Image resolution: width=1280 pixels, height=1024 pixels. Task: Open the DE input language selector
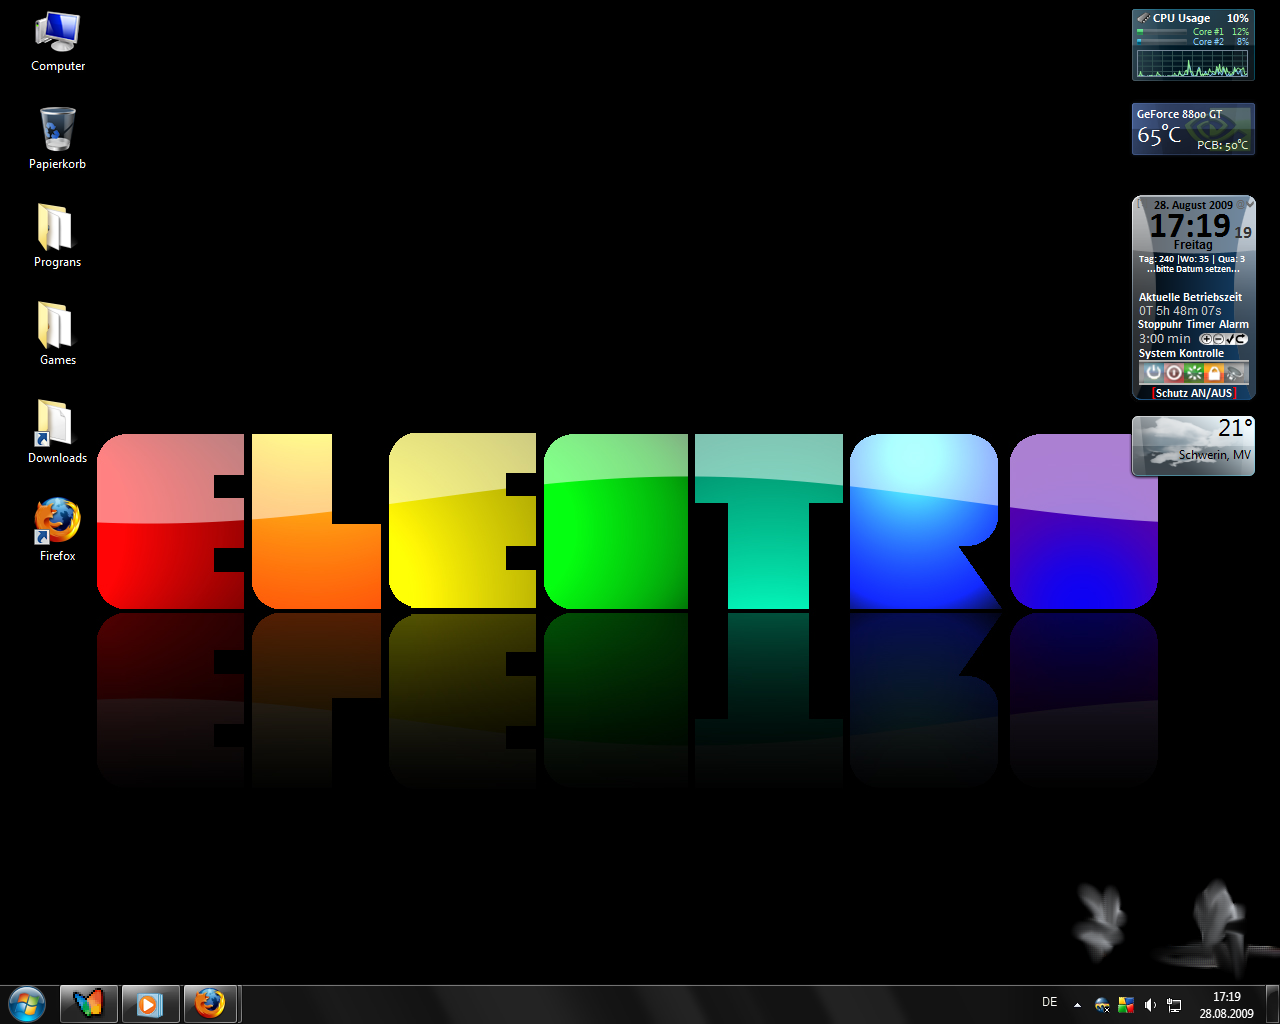1049,1002
